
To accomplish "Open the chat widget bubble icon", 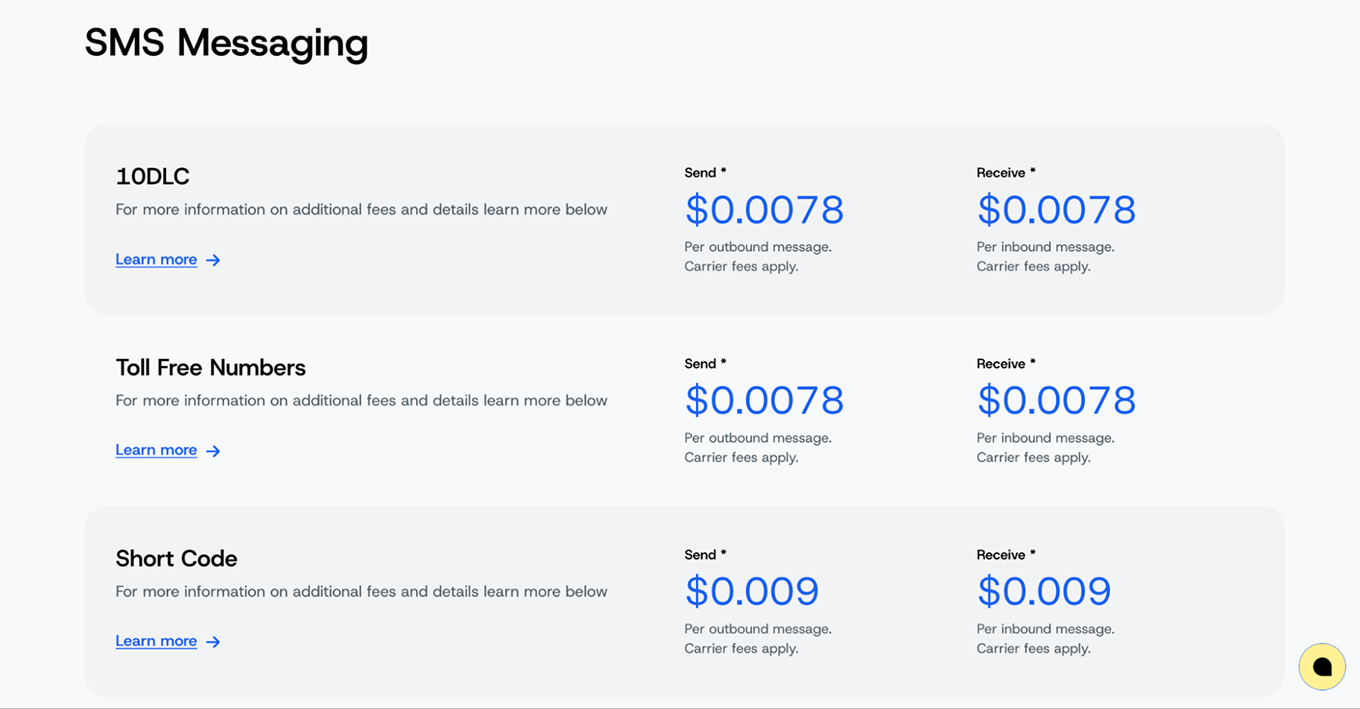I will coord(1322,667).
